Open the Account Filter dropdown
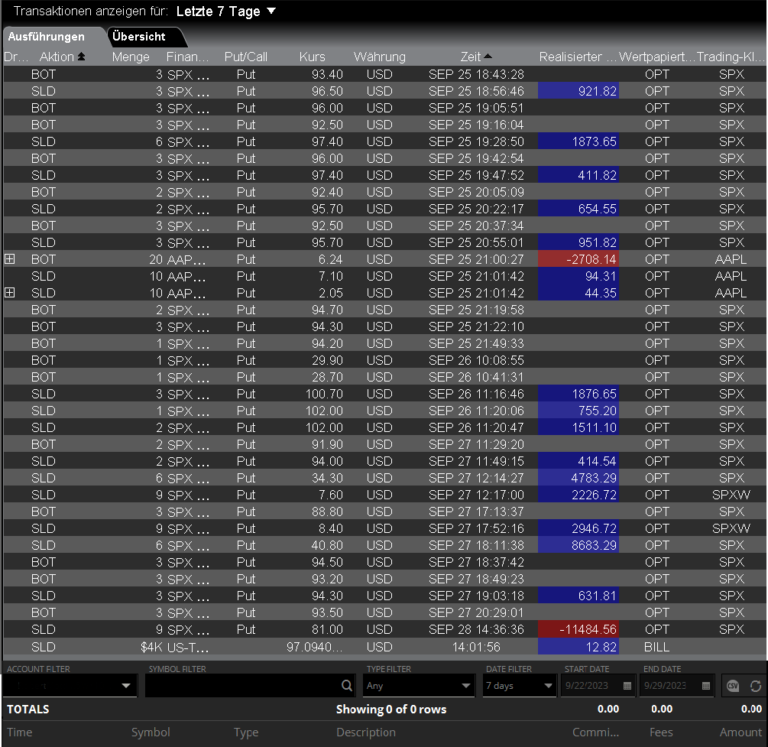The image size is (768, 747). point(126,686)
